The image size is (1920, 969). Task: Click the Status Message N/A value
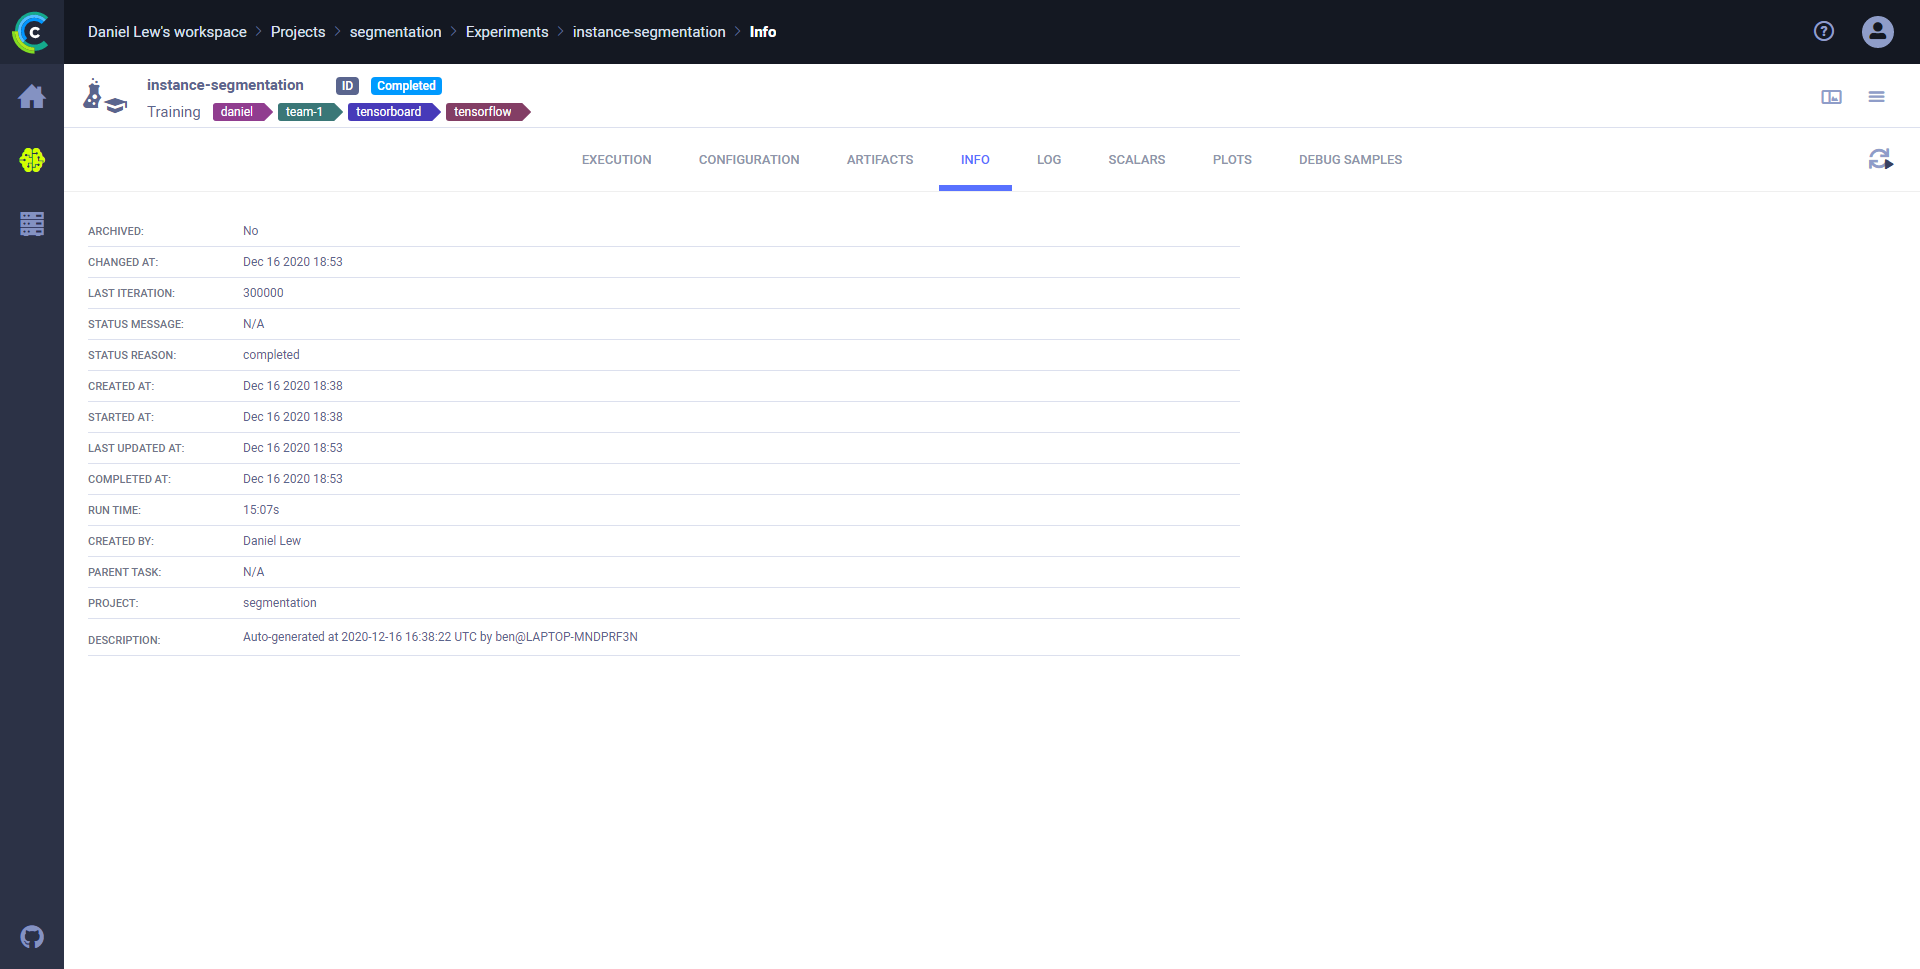[x=254, y=324]
